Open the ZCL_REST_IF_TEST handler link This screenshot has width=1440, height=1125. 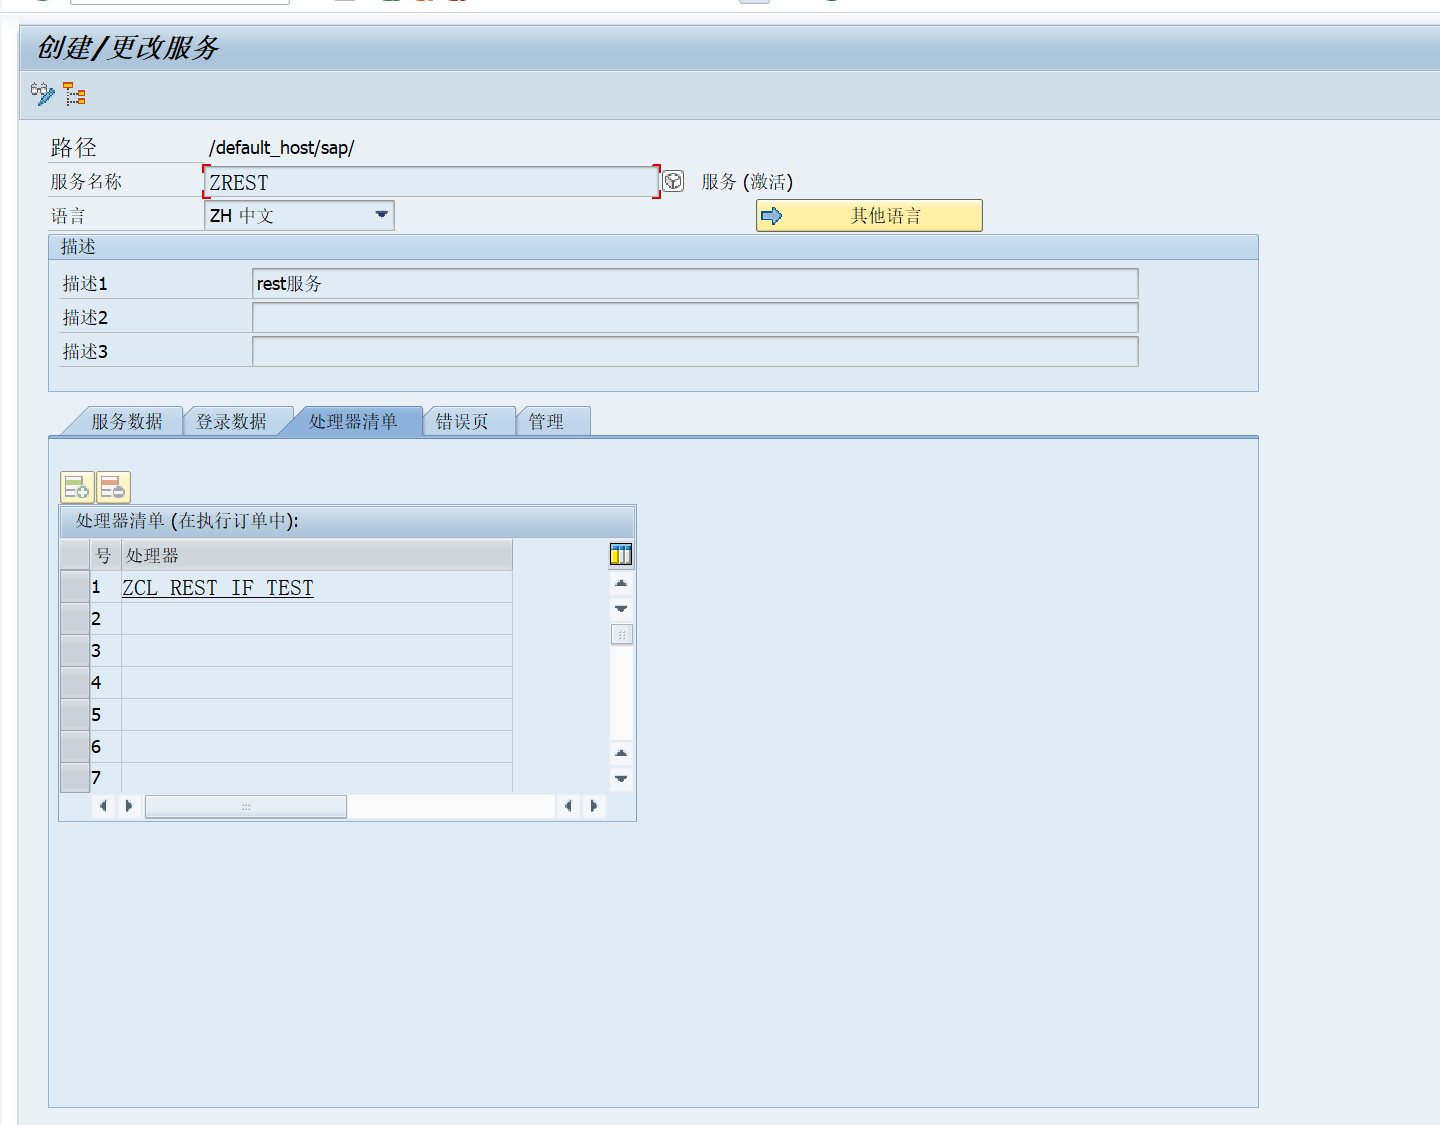(x=218, y=587)
